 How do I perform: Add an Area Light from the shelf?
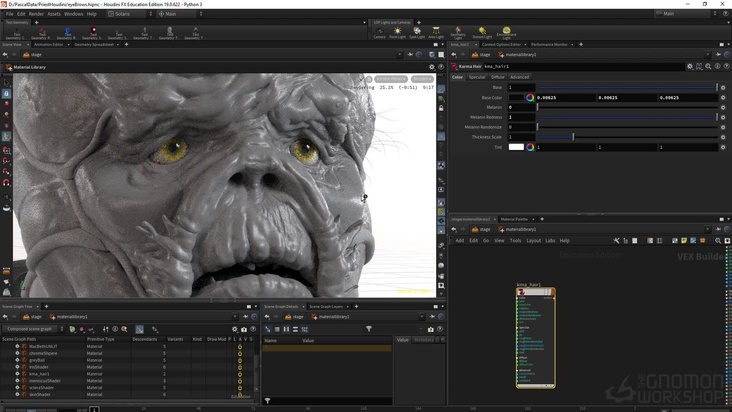click(436, 33)
